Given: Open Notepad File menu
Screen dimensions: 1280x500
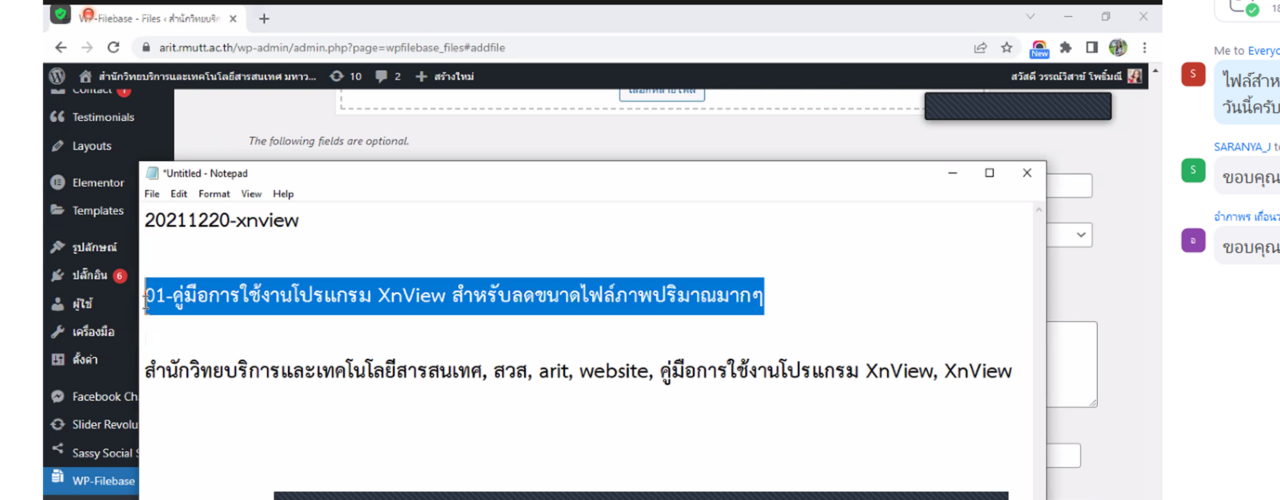Looking at the screenshot, I should pyautogui.click(x=152, y=194).
